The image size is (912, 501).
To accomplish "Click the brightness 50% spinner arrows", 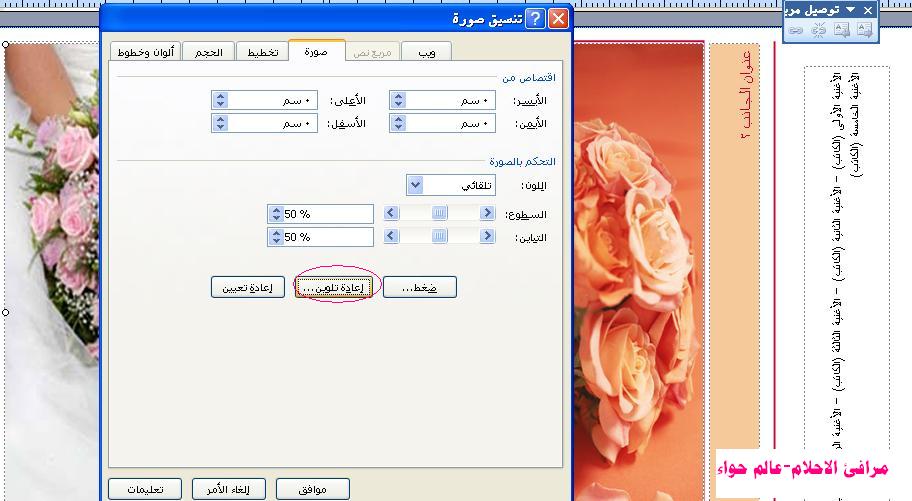I will coord(276,214).
